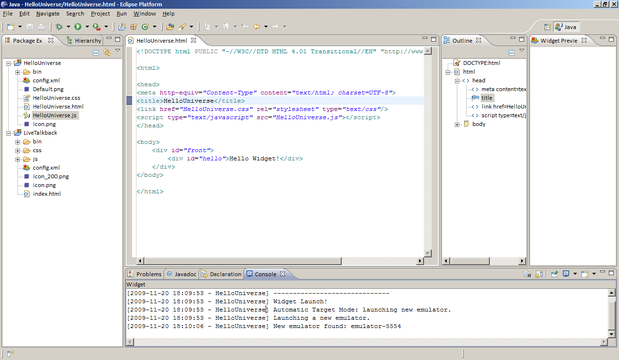This screenshot has height=360, width=619.
Task: Open the Run menu
Action: [122, 13]
